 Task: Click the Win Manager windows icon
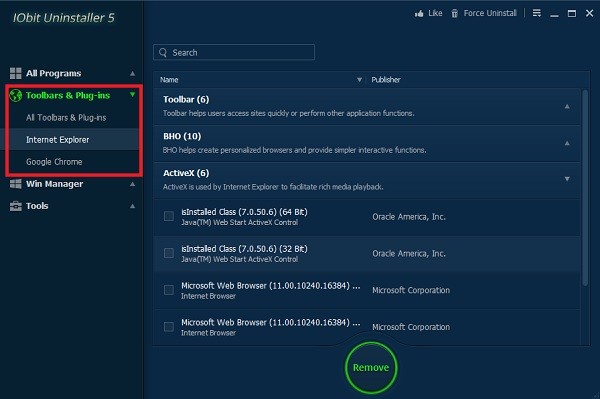point(16,184)
